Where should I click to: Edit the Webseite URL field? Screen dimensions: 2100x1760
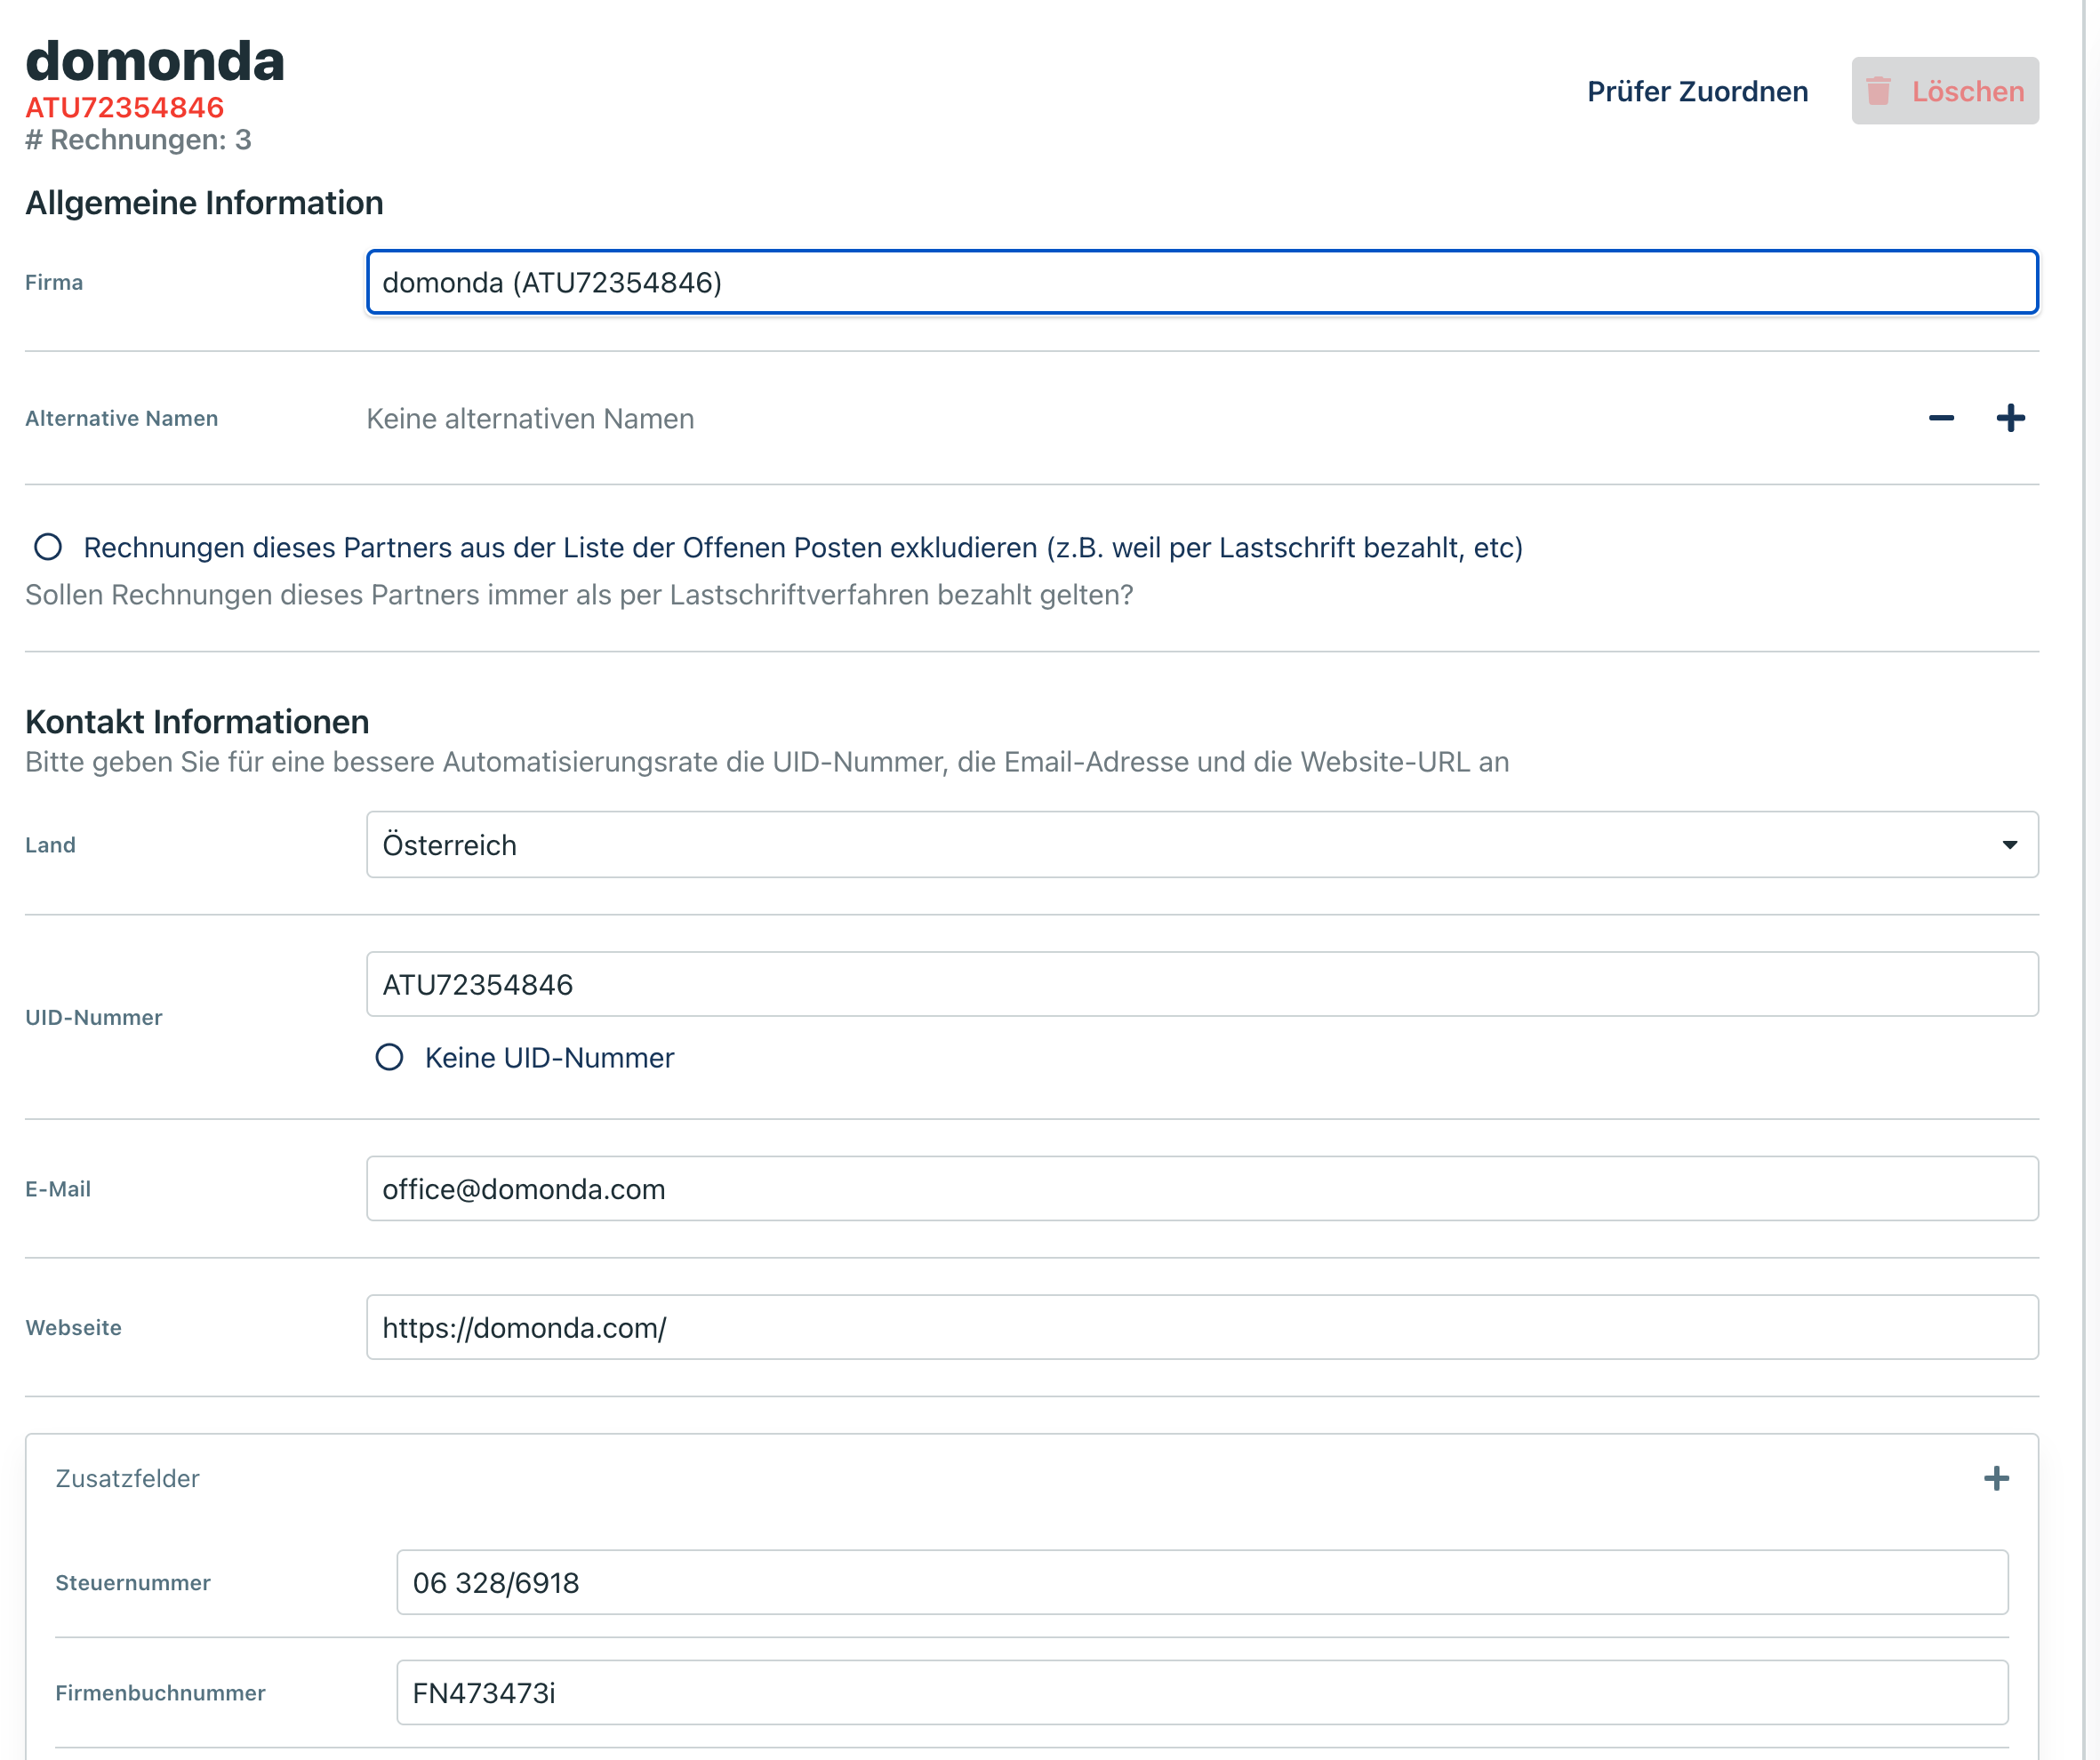[x=1200, y=1328]
